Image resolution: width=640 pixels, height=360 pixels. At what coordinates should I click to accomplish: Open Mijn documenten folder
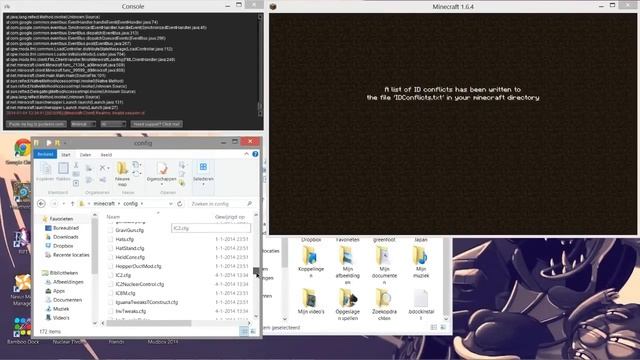[x=384, y=264]
